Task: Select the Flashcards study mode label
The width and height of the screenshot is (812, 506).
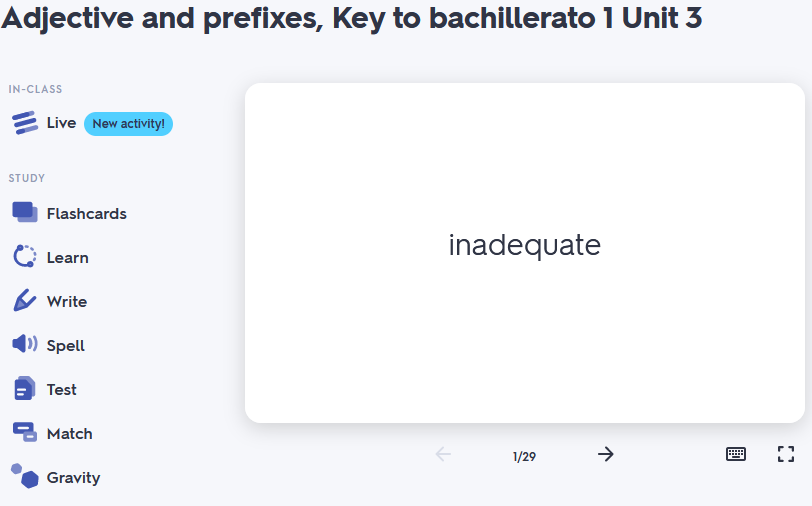Action: tap(86, 214)
